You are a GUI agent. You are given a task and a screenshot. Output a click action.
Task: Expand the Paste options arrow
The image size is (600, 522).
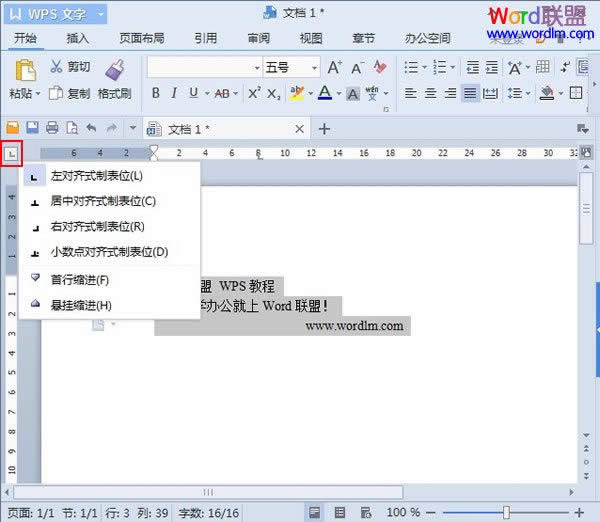[38, 93]
